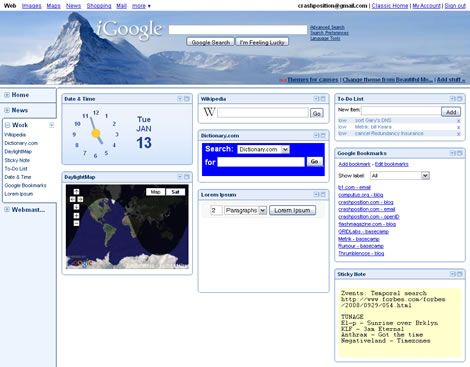Zoom in on the DaylightMap plus button
The width and height of the screenshot is (470, 367).
pos(76,216)
